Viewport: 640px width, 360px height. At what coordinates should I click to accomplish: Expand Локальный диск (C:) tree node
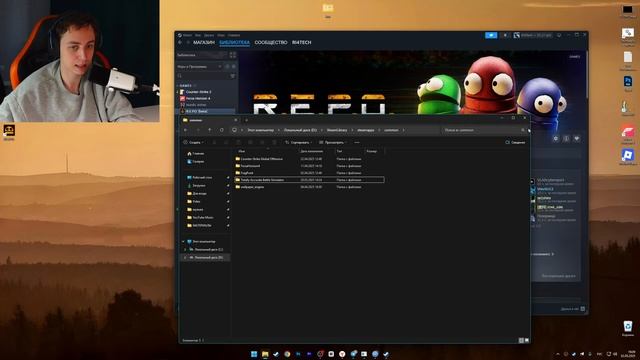pyautogui.click(x=185, y=249)
